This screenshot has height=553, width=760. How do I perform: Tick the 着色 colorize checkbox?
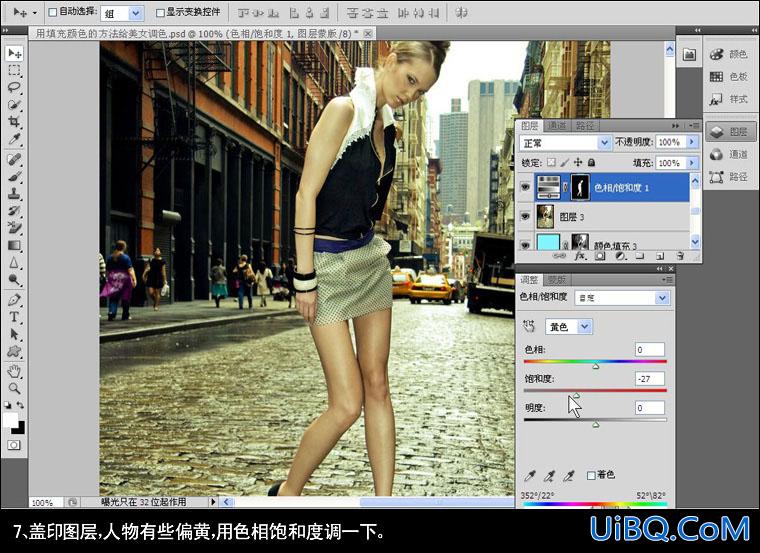point(591,475)
